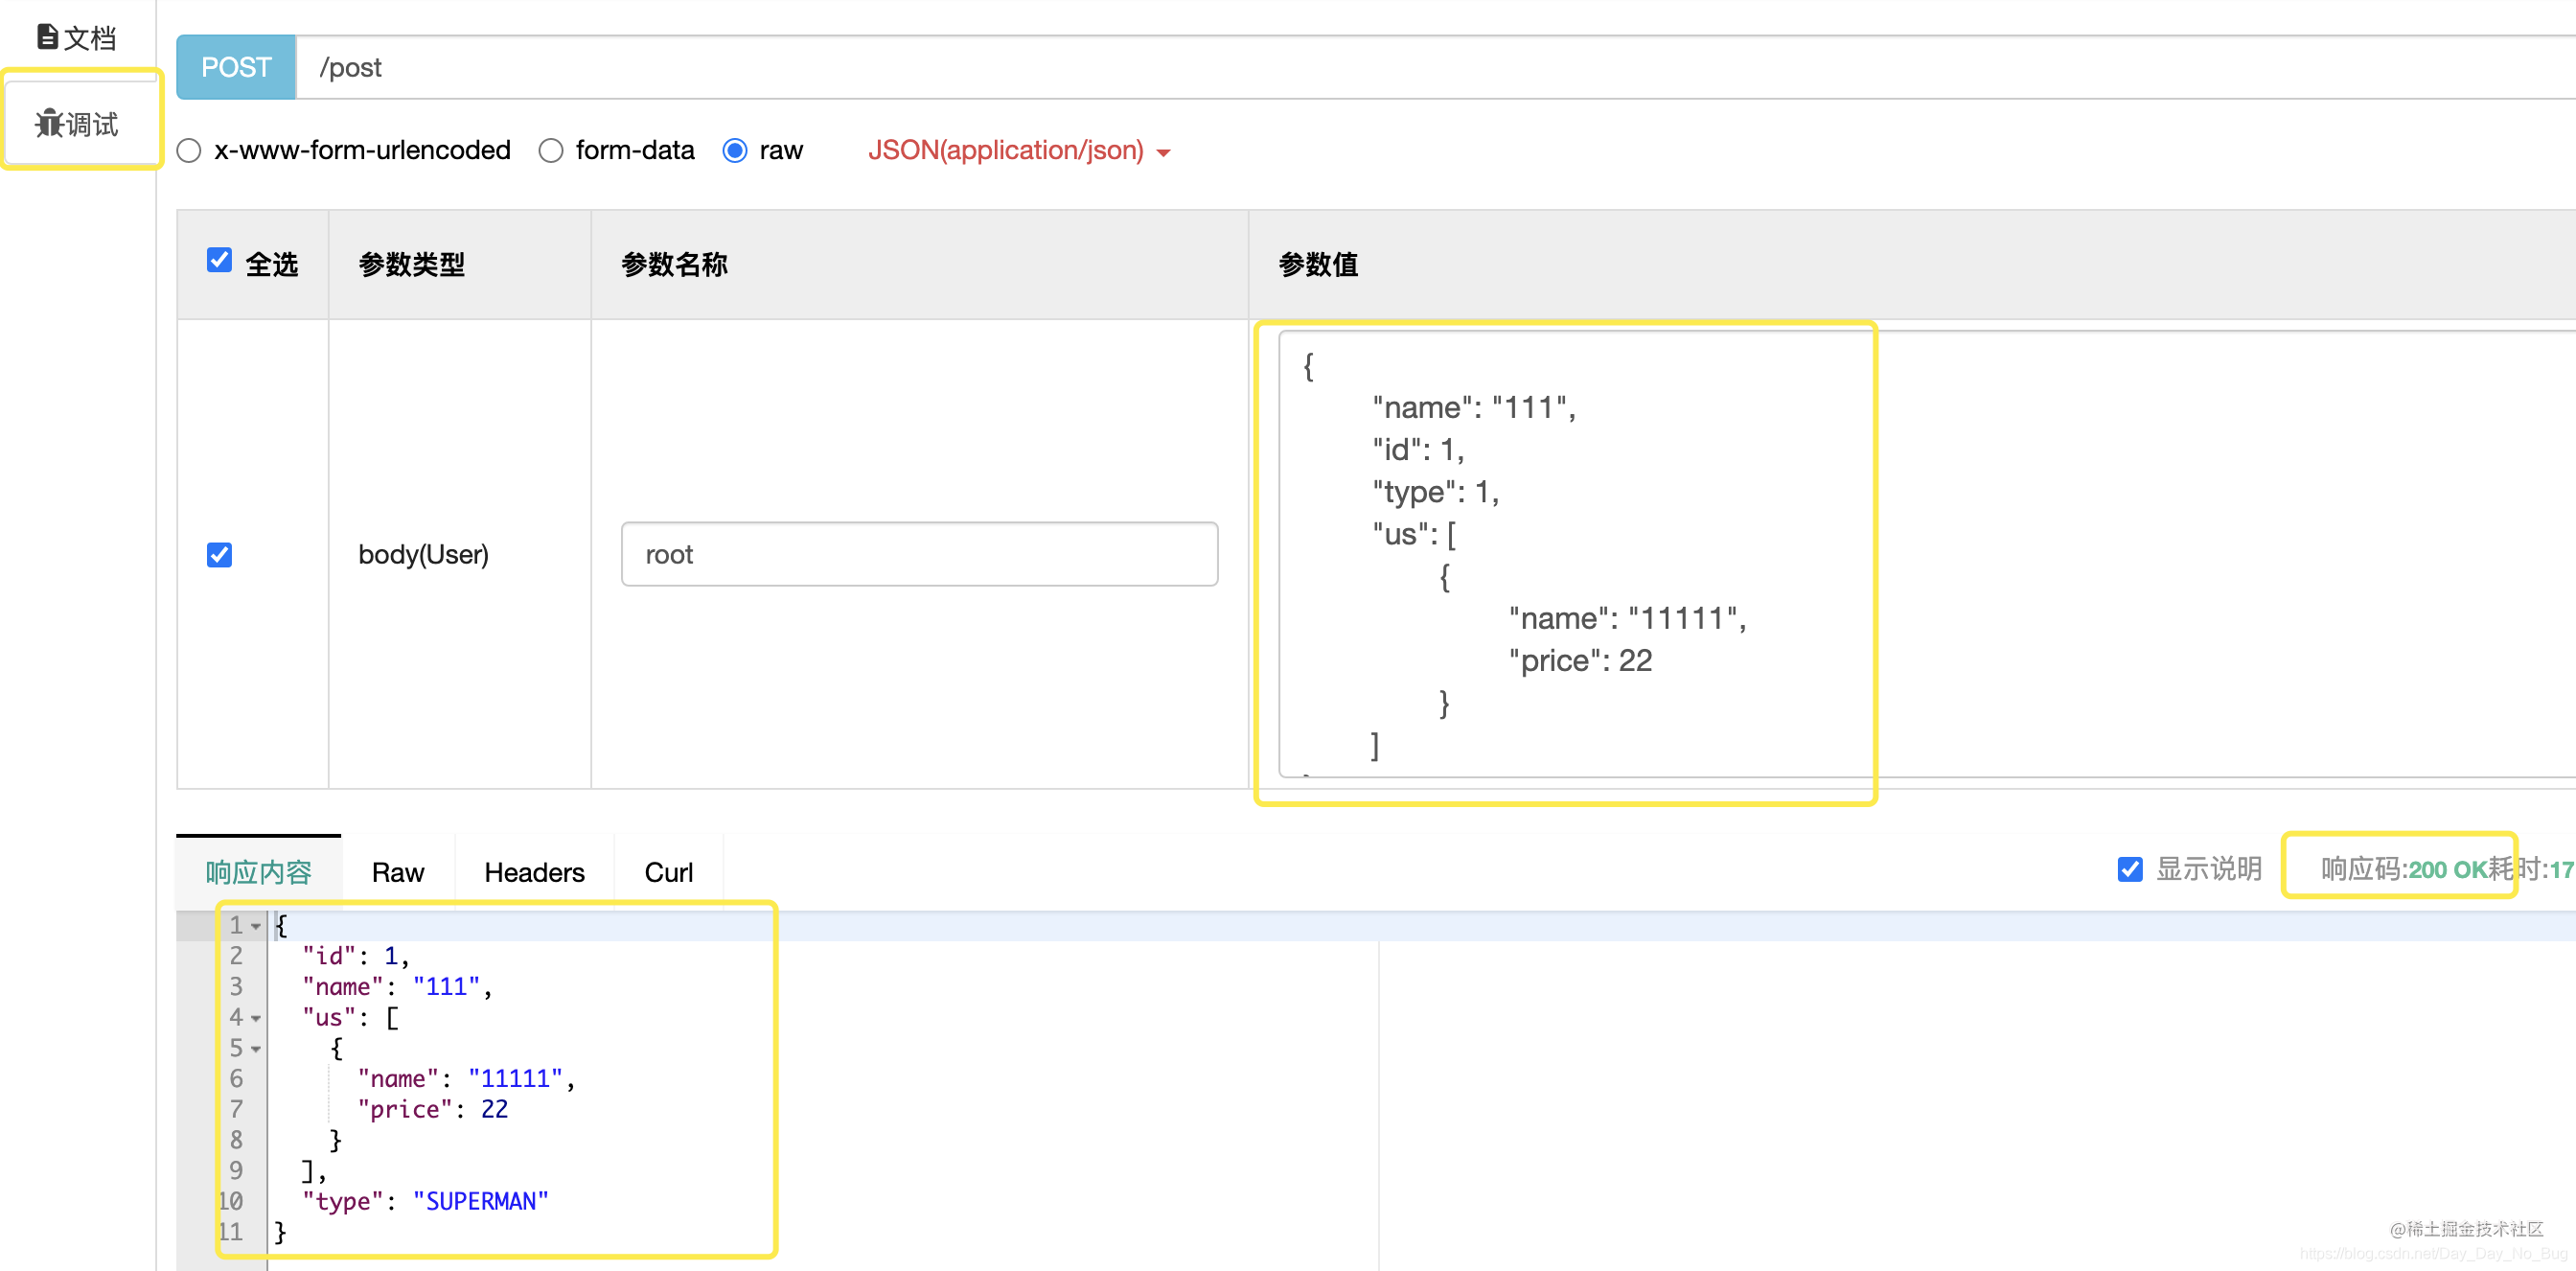Toggle the 显示说明 checkbox
Screen dimensions: 2576x1271
pos(2130,869)
